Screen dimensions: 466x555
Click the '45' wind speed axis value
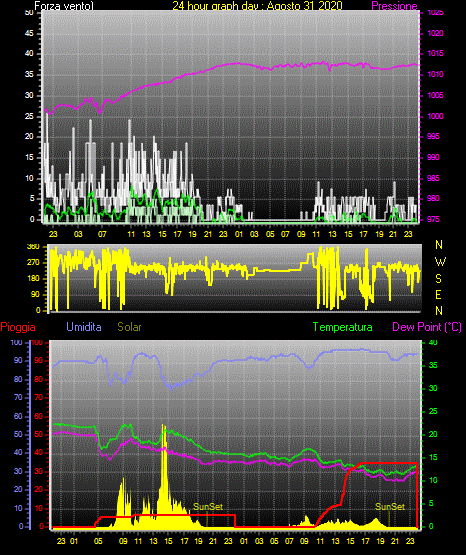[x=29, y=33]
